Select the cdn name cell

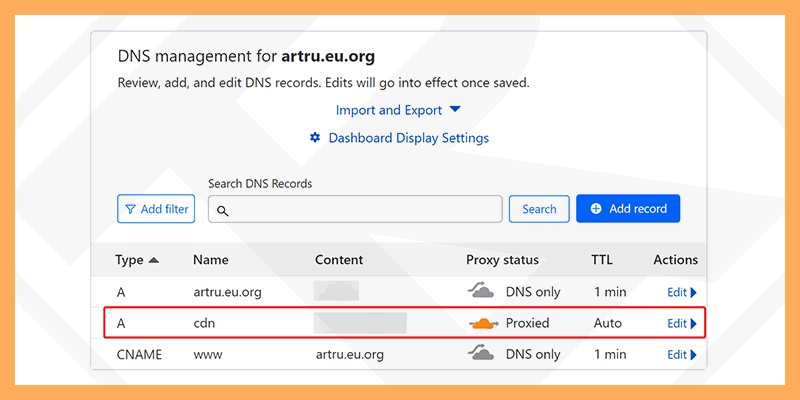click(x=204, y=323)
